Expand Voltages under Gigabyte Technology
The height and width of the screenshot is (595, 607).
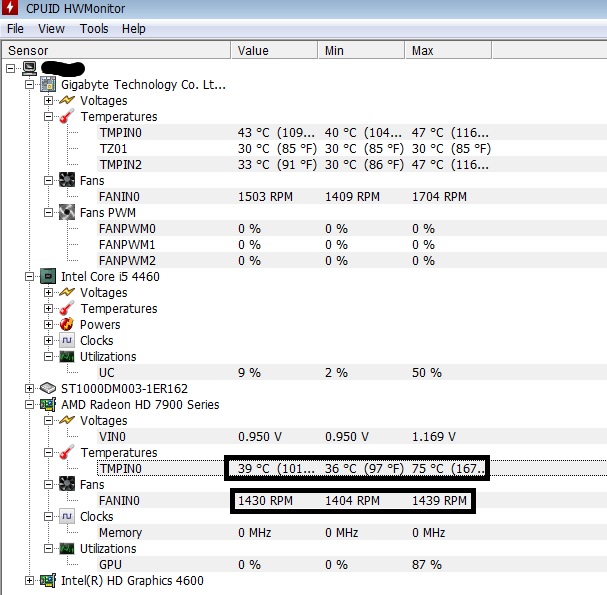(48, 101)
